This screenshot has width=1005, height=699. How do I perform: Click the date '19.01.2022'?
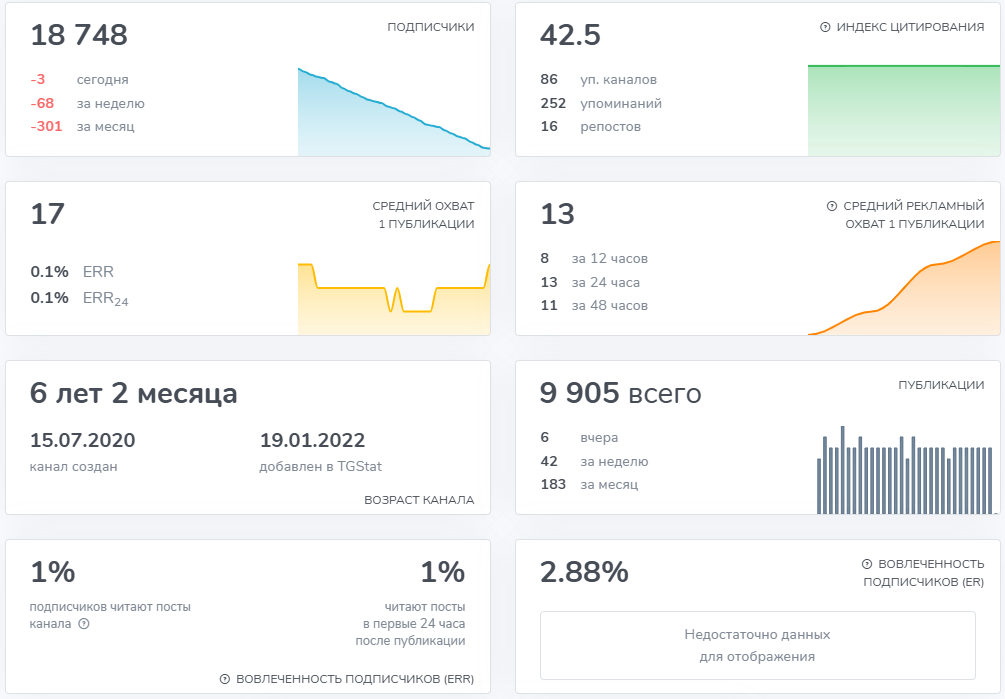click(312, 440)
